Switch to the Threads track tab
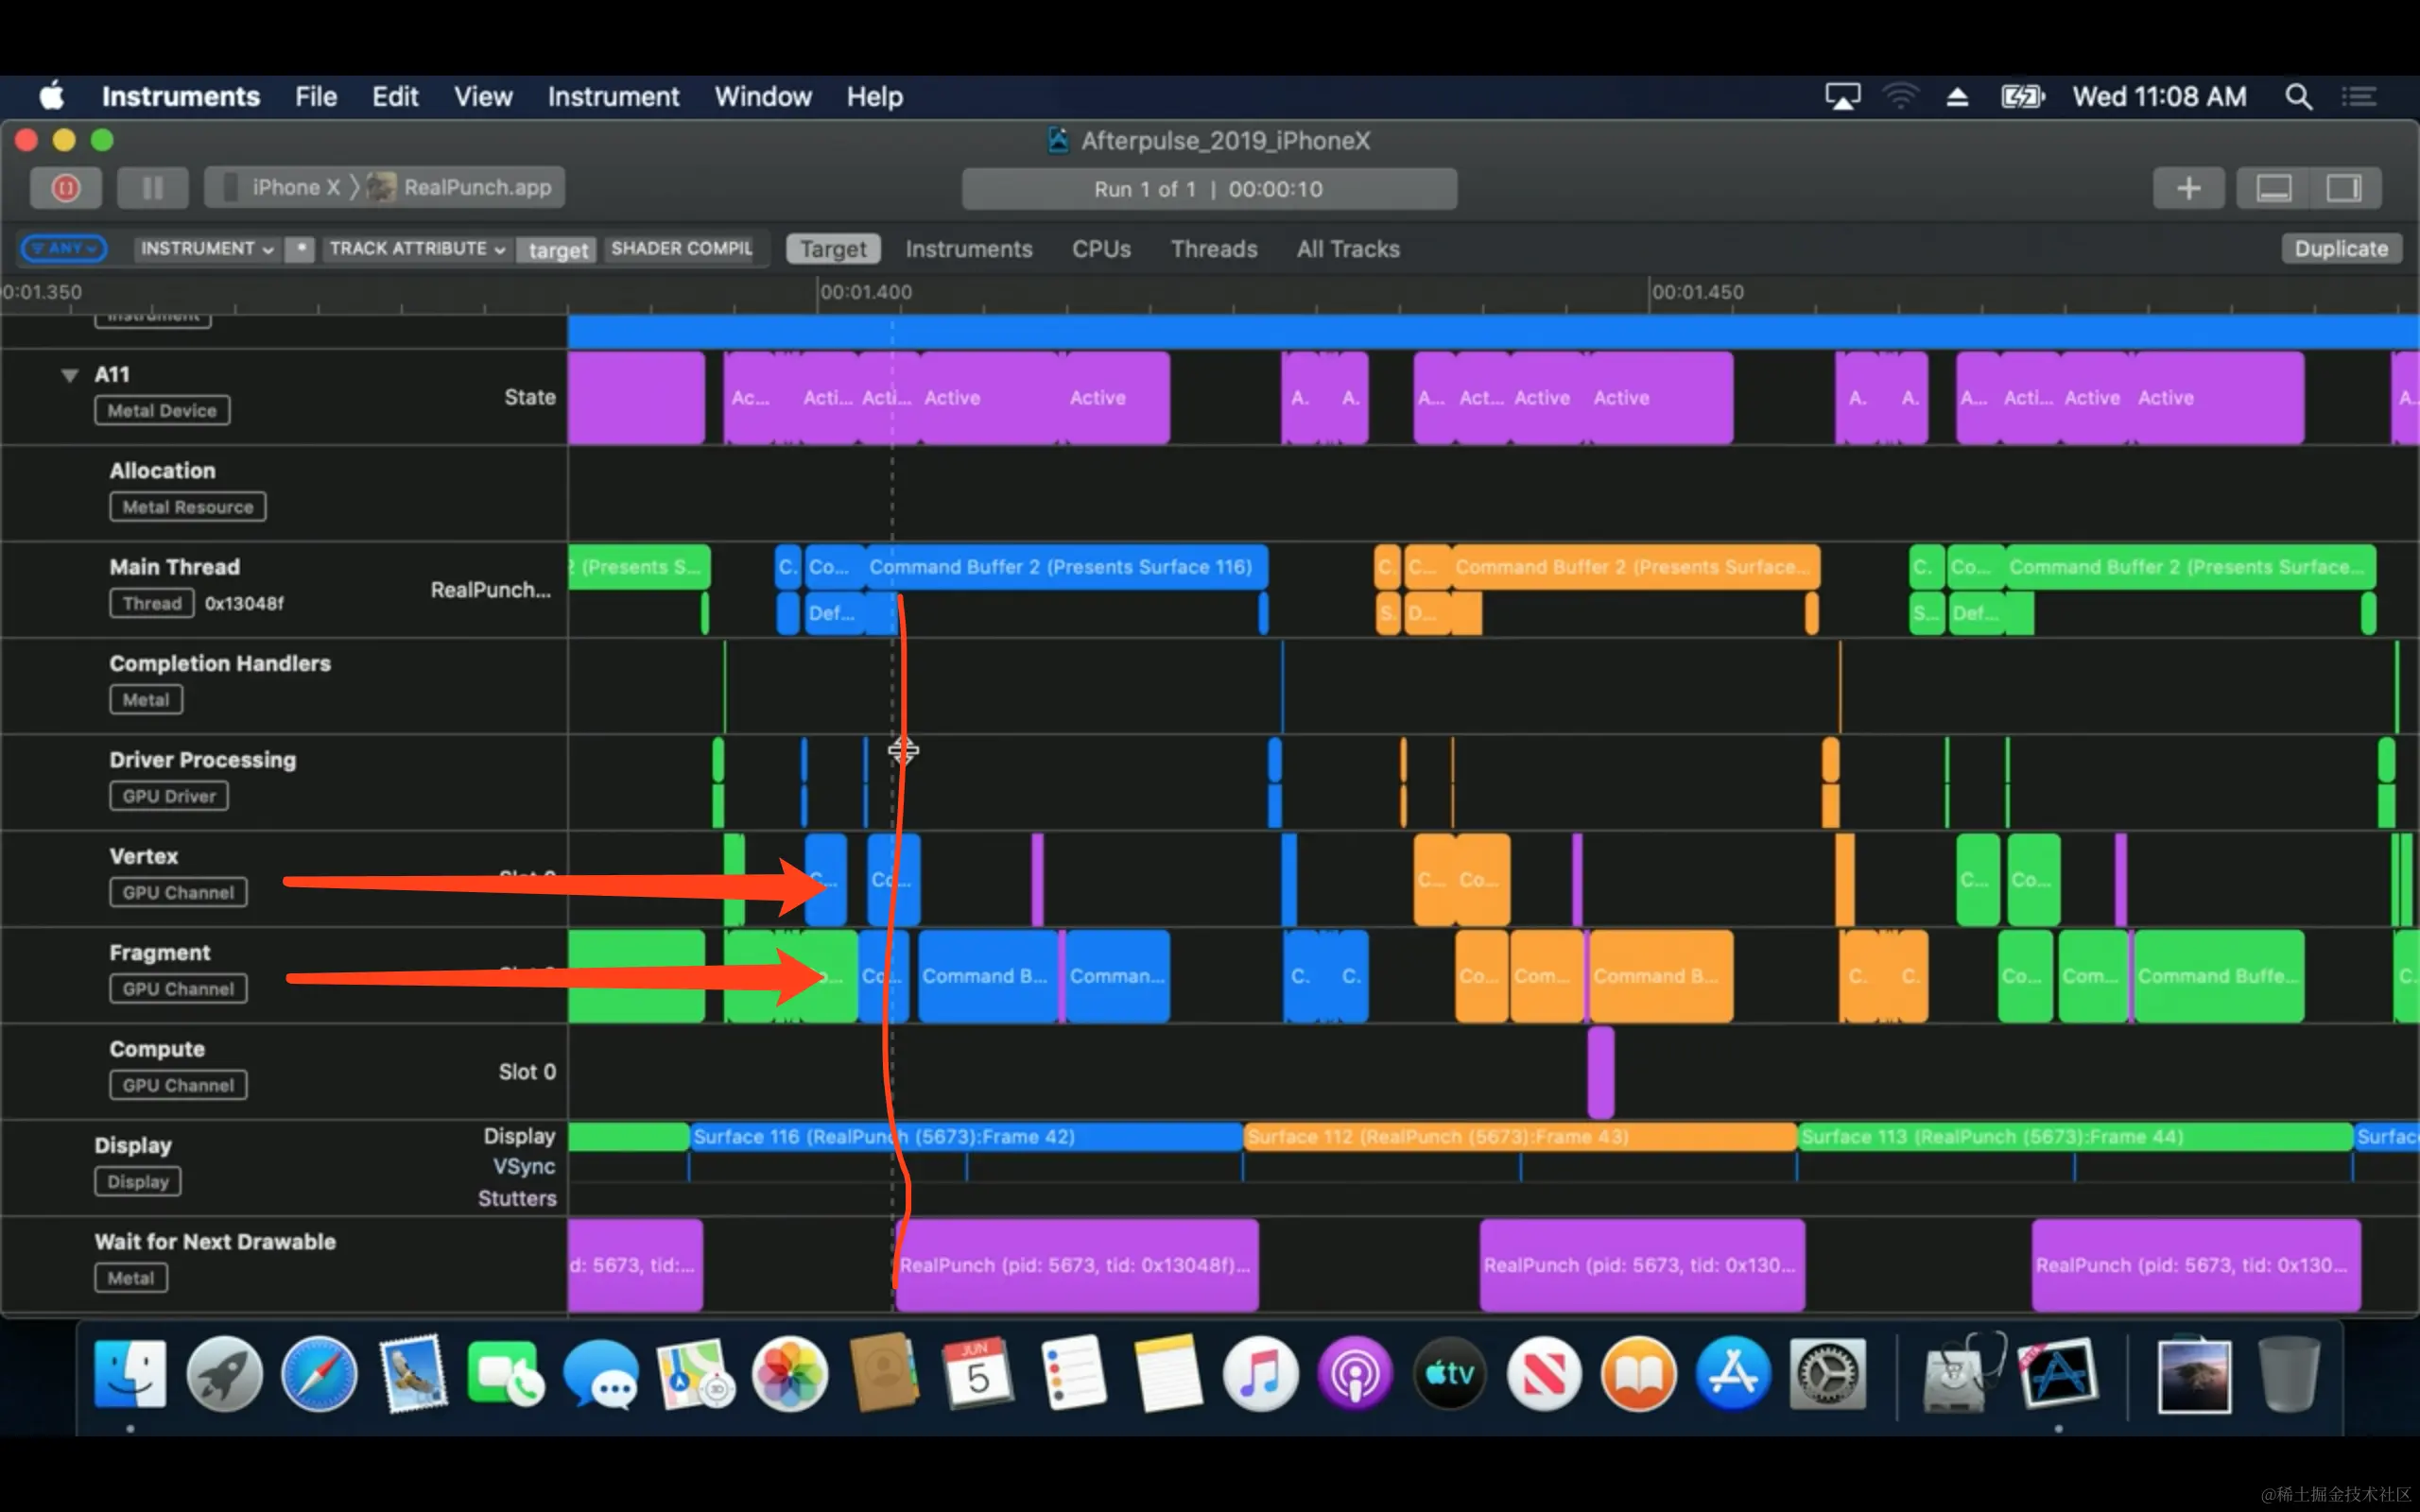2420x1512 pixels. pos(1213,249)
